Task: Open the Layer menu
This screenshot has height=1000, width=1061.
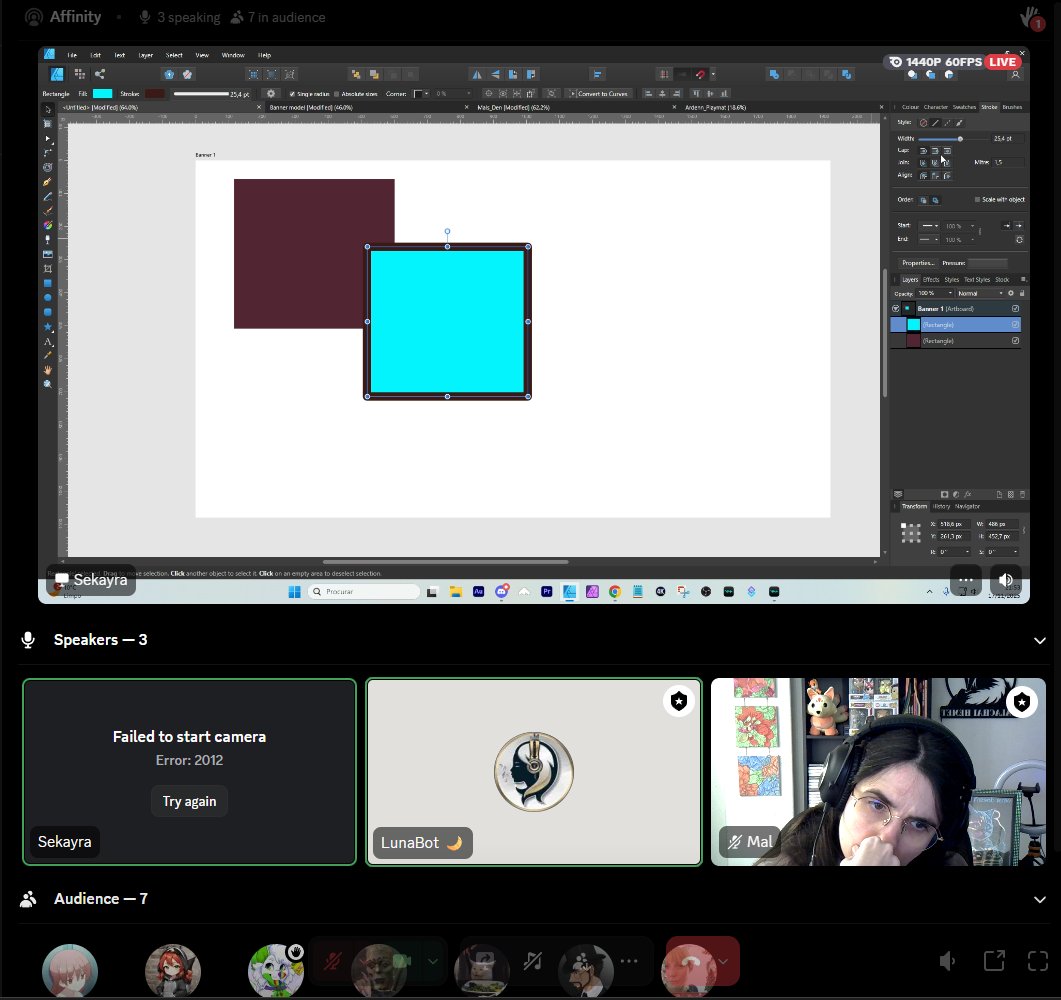Action: coord(145,55)
